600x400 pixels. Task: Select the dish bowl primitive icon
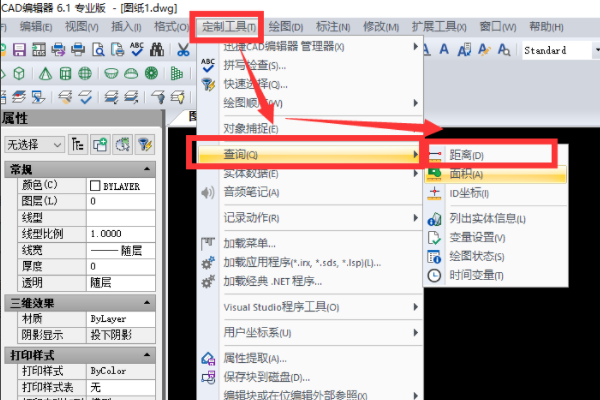pos(111,73)
